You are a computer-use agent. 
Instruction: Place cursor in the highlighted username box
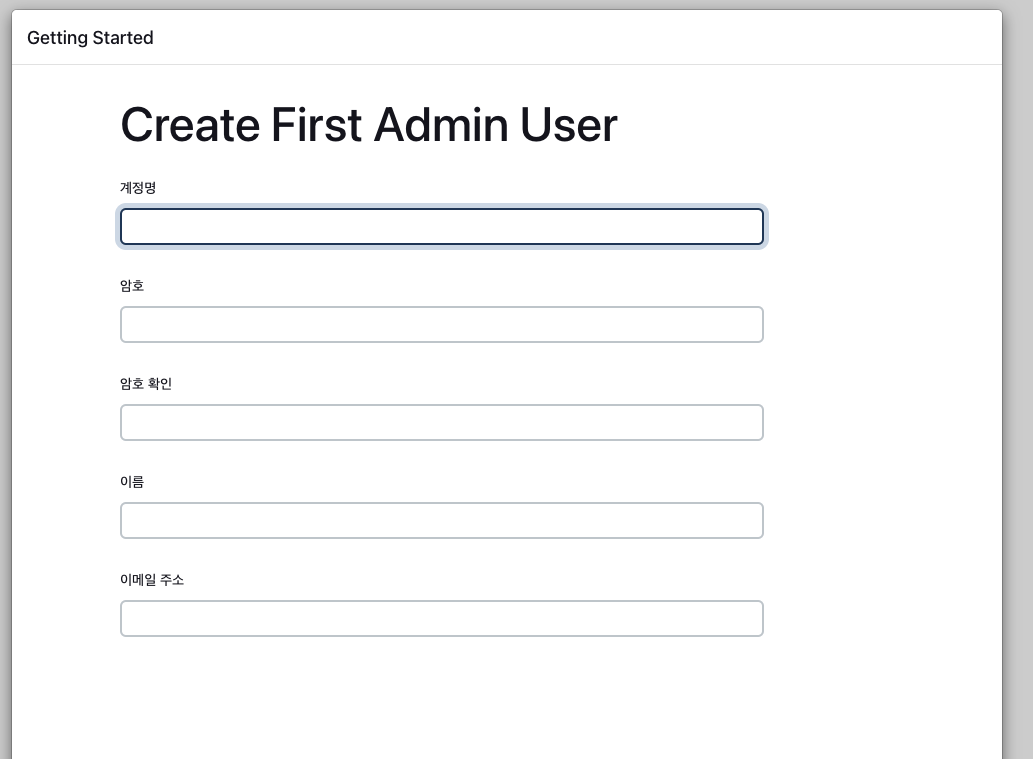click(x=441, y=227)
